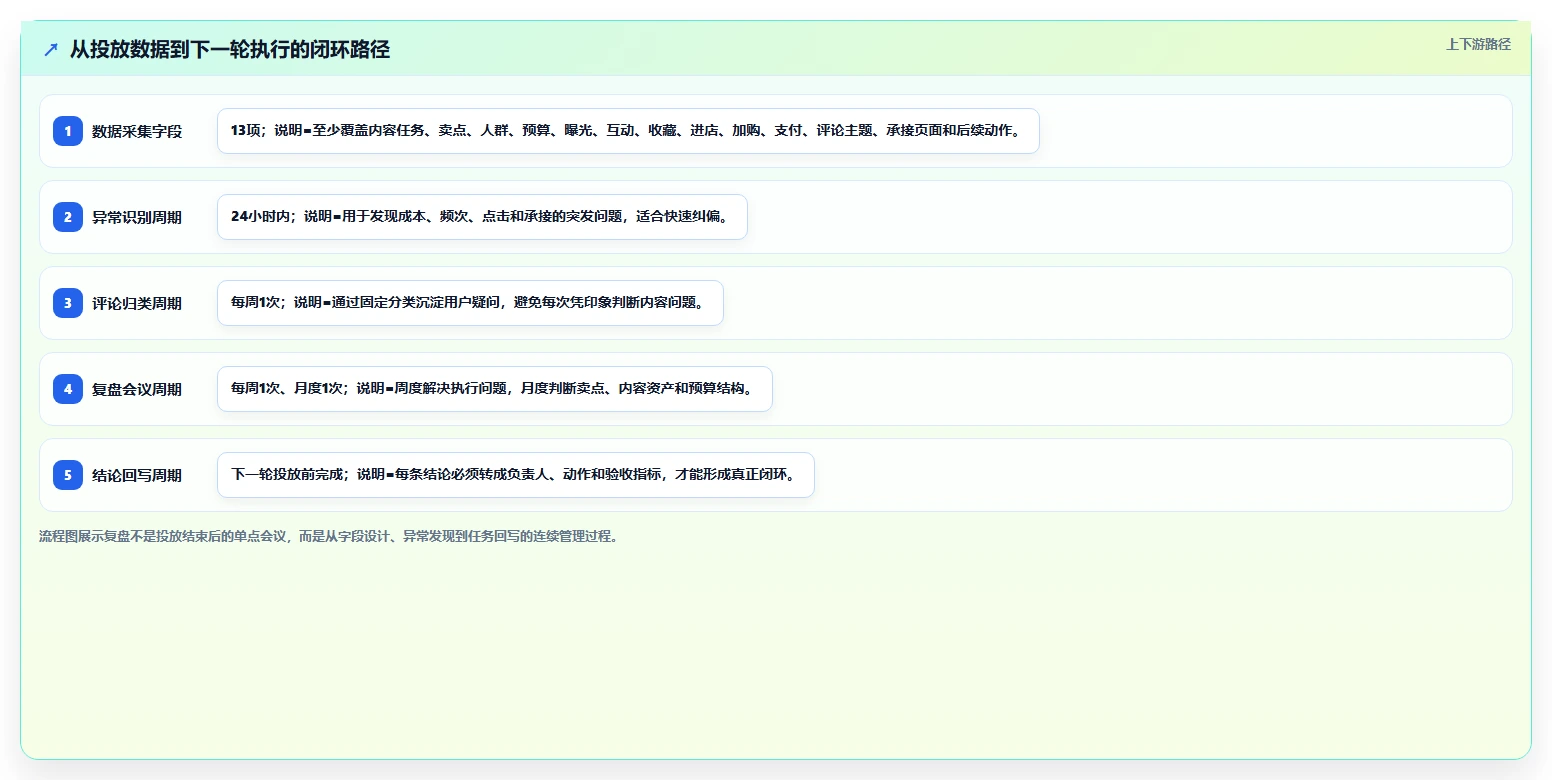Viewport: 1552px width, 780px height.
Task: Click the 每周1次；说明=通过固定分类 description box
Action: coord(470,303)
